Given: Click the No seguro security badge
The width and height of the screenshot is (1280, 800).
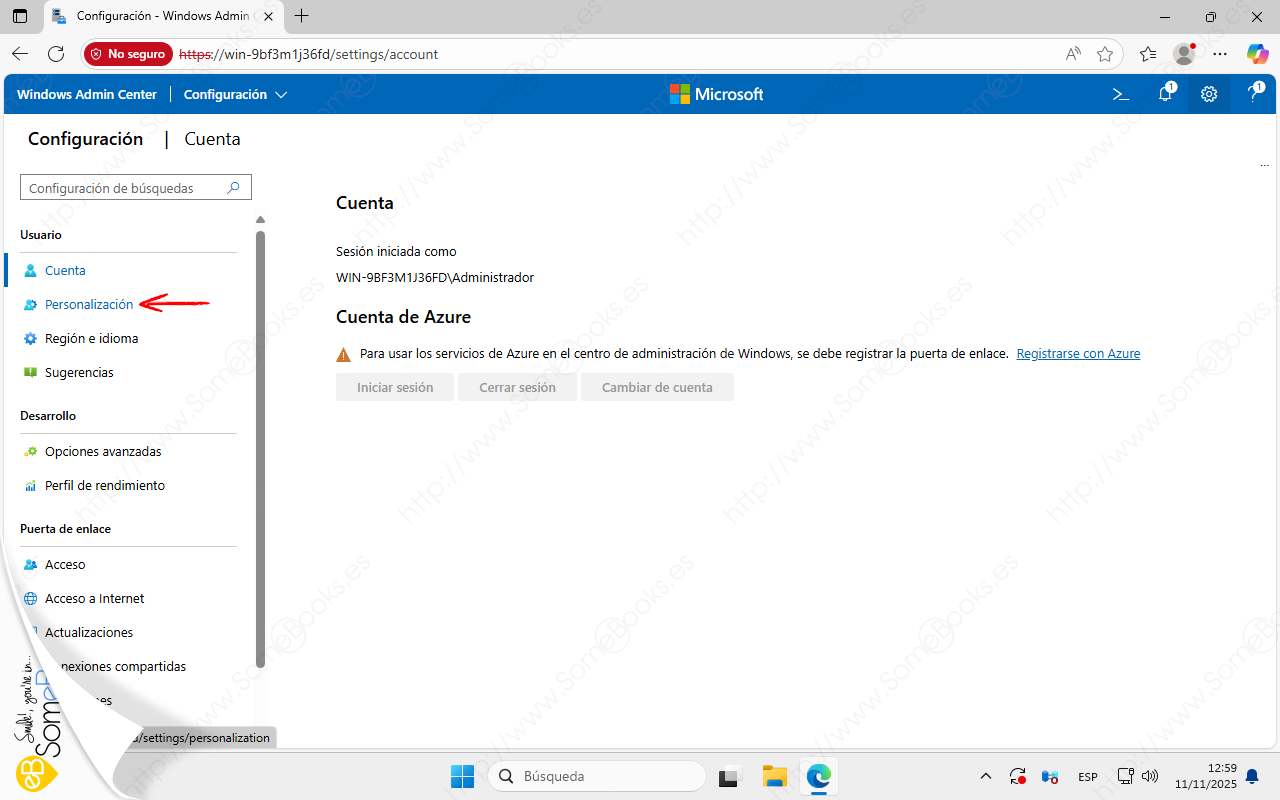Looking at the screenshot, I should click(x=128, y=54).
